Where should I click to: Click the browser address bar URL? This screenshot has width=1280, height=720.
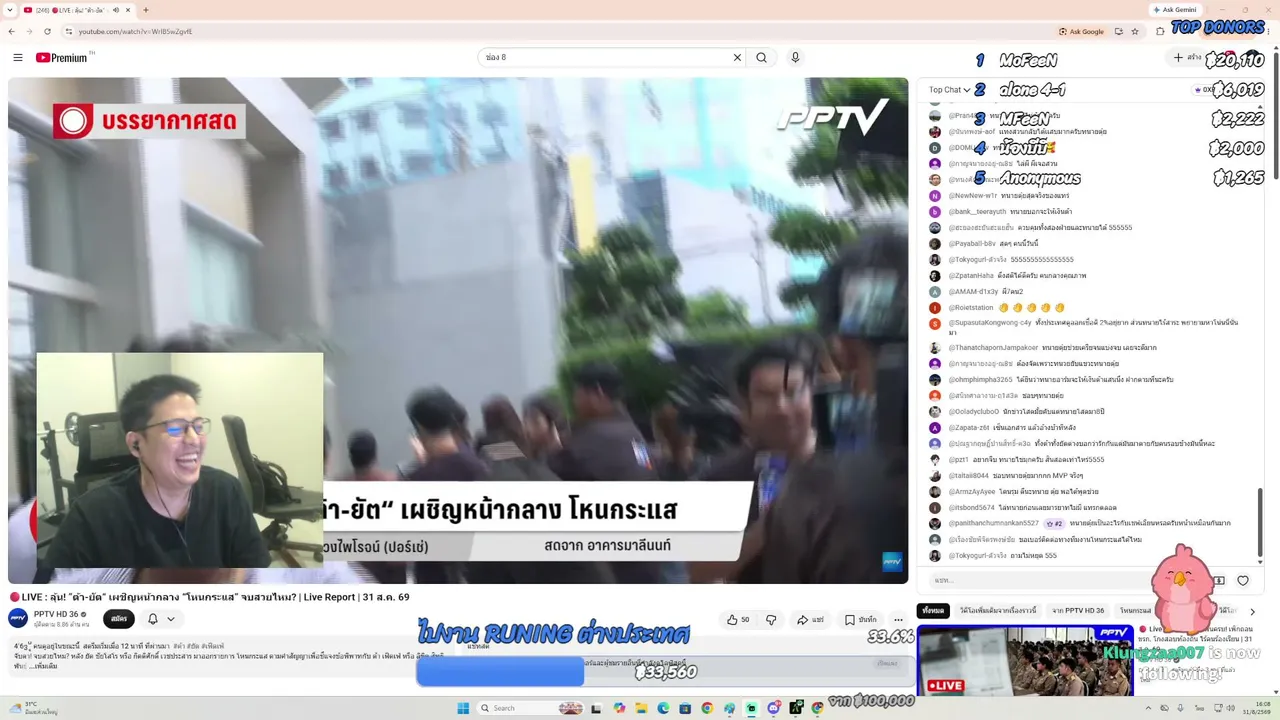coord(136,31)
